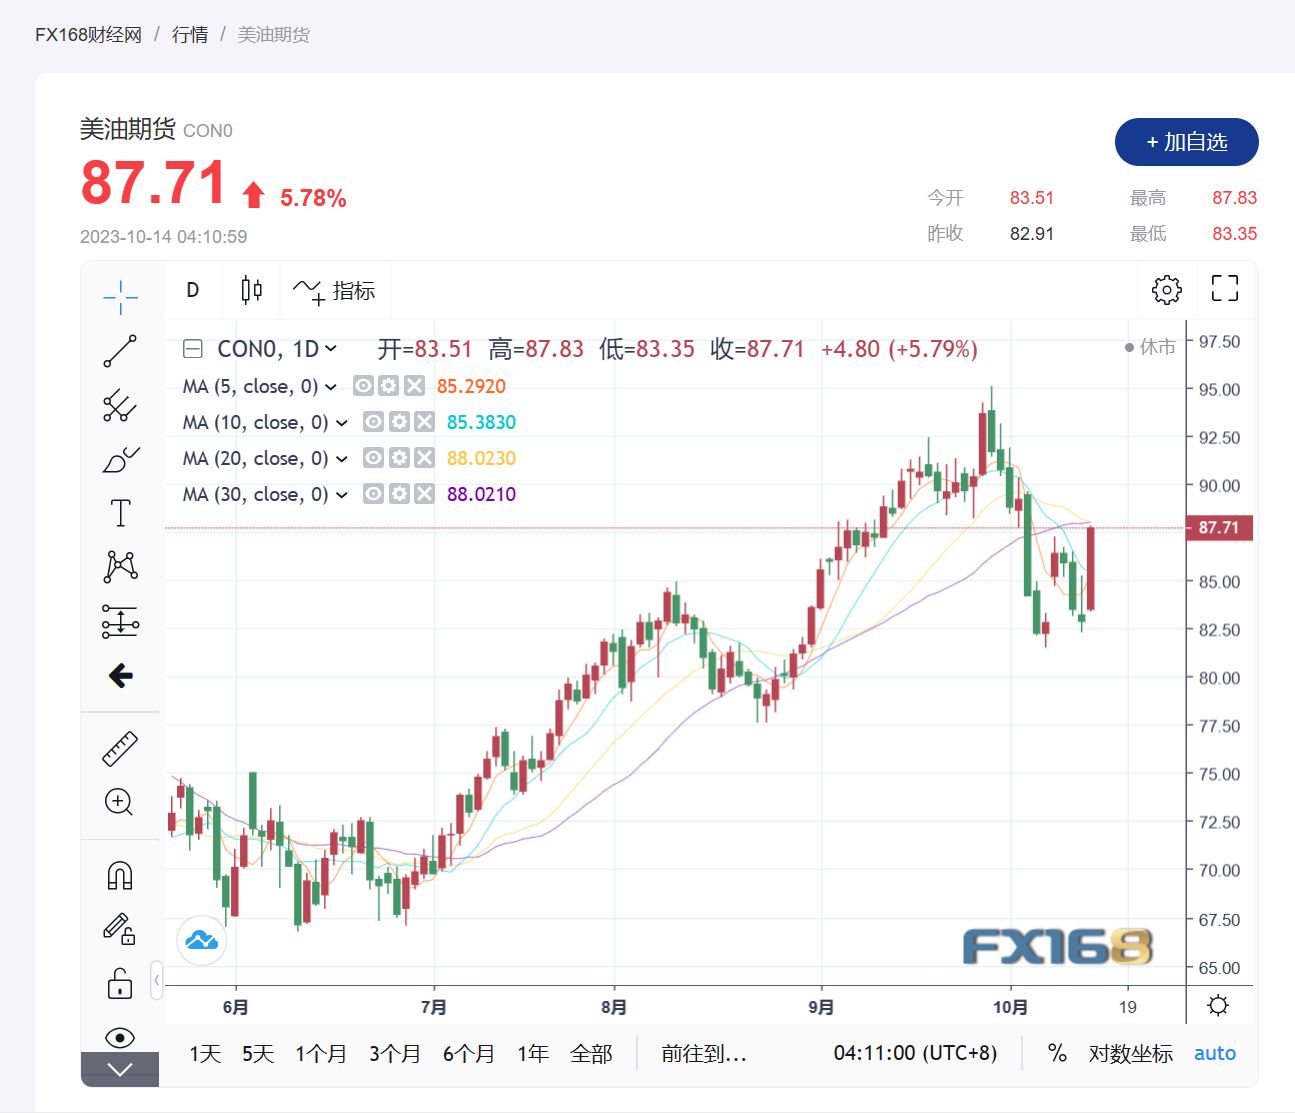
Task: Select the trend line drawing tool
Action: pos(120,351)
